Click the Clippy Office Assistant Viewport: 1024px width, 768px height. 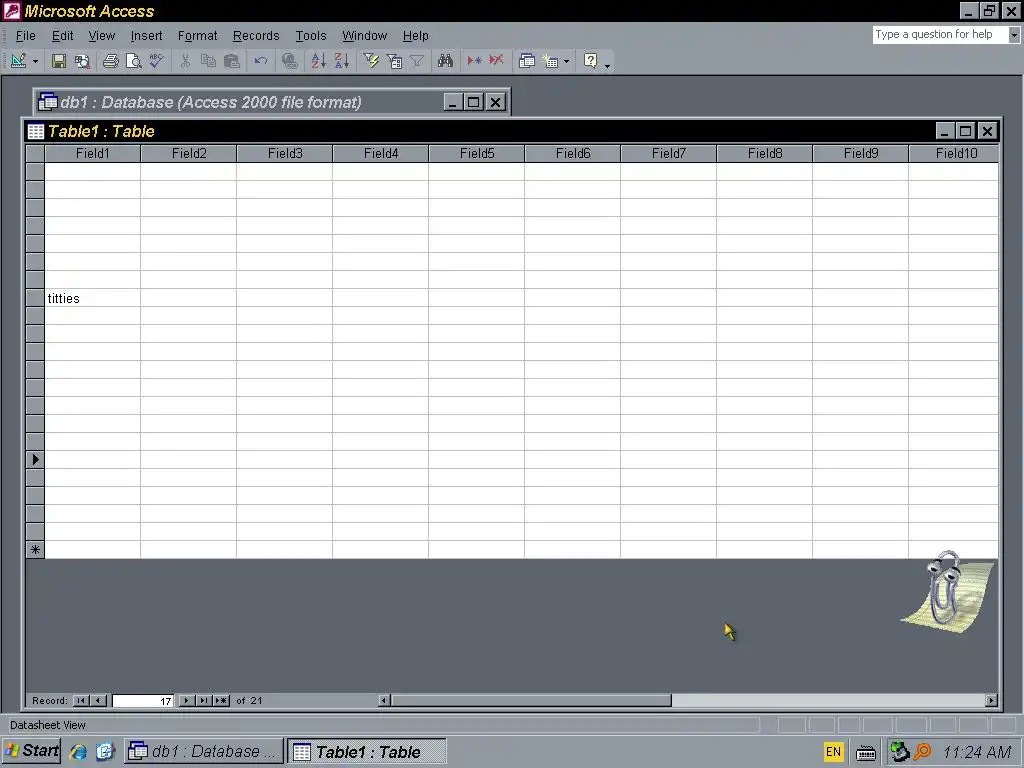point(946,592)
